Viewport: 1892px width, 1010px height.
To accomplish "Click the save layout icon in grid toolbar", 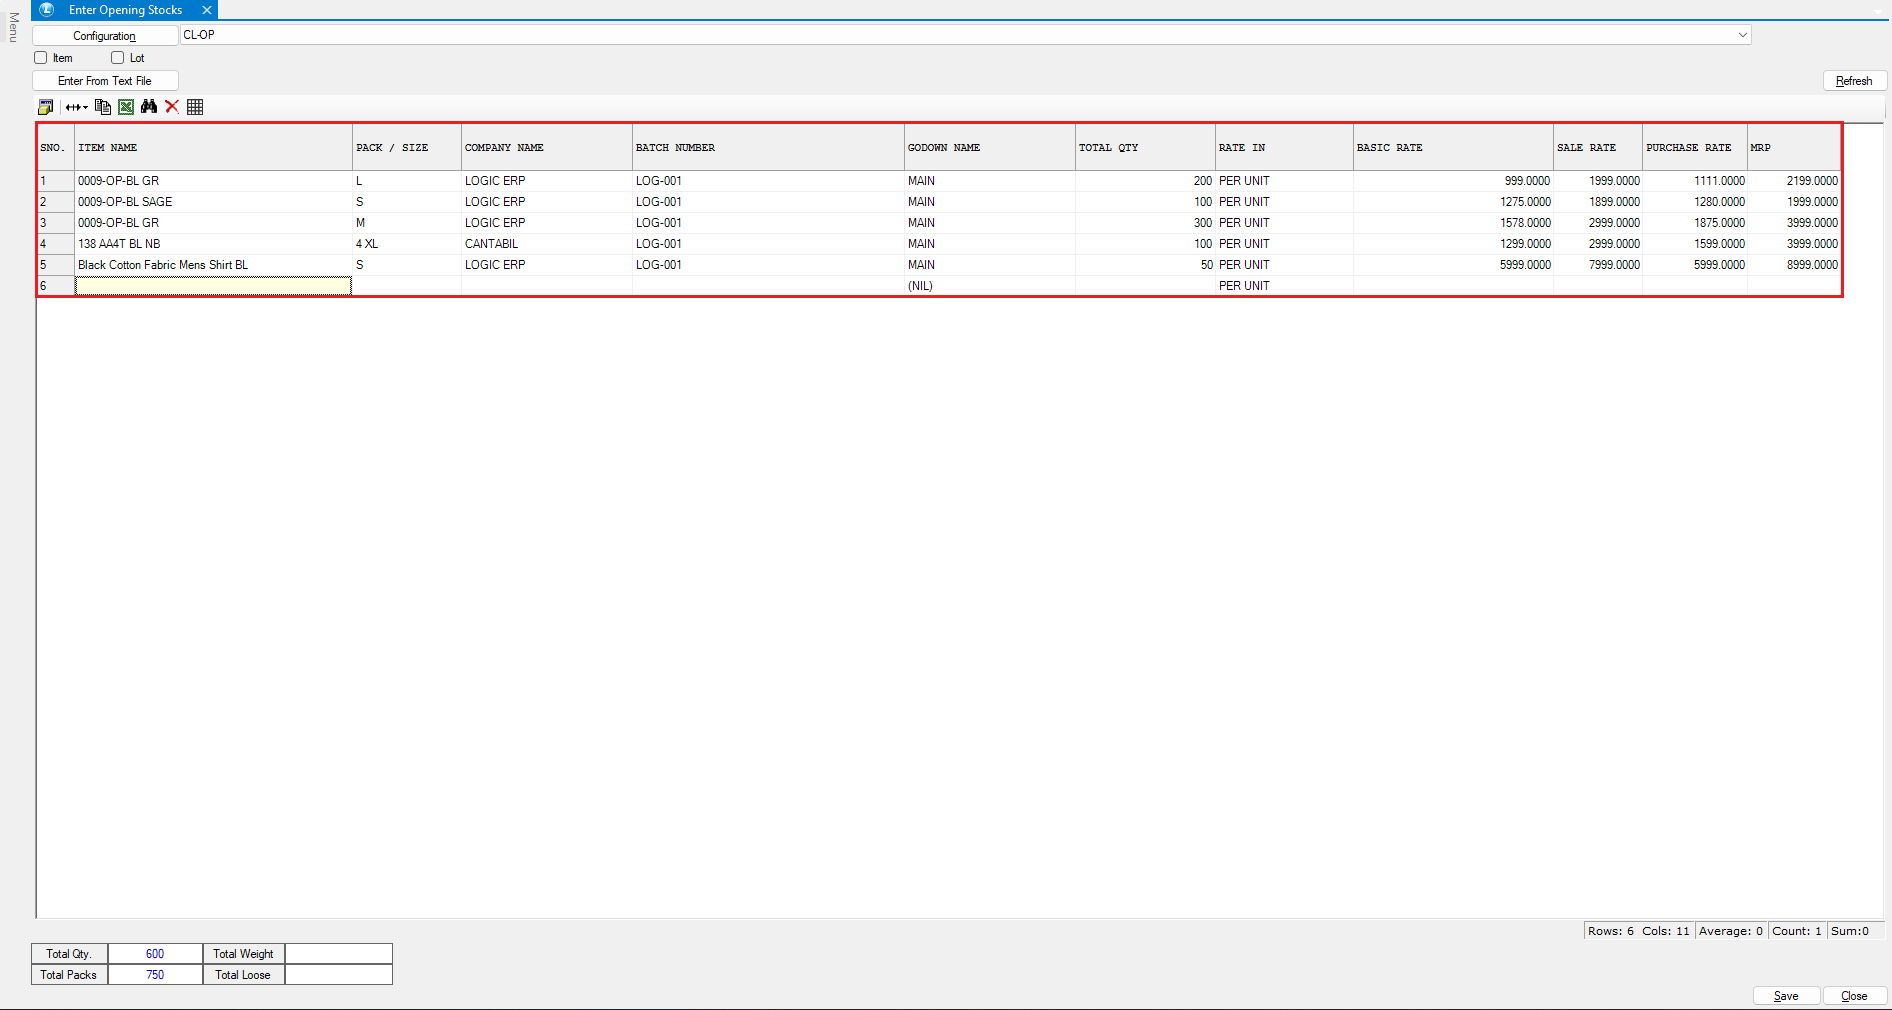I will (45, 107).
